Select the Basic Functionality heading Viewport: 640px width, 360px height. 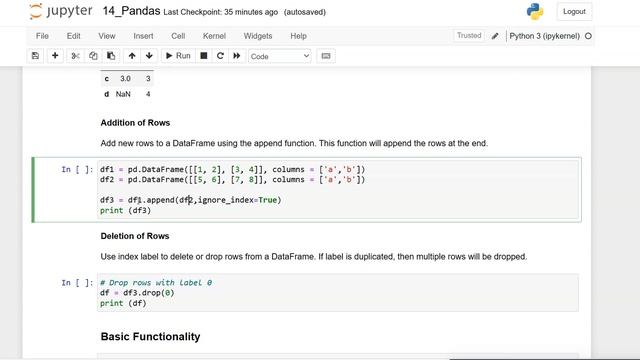tap(150, 337)
